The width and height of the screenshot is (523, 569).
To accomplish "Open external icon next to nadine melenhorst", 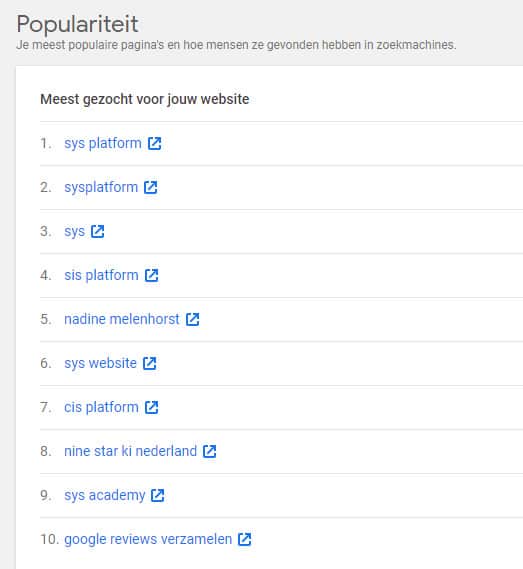I will (192, 319).
